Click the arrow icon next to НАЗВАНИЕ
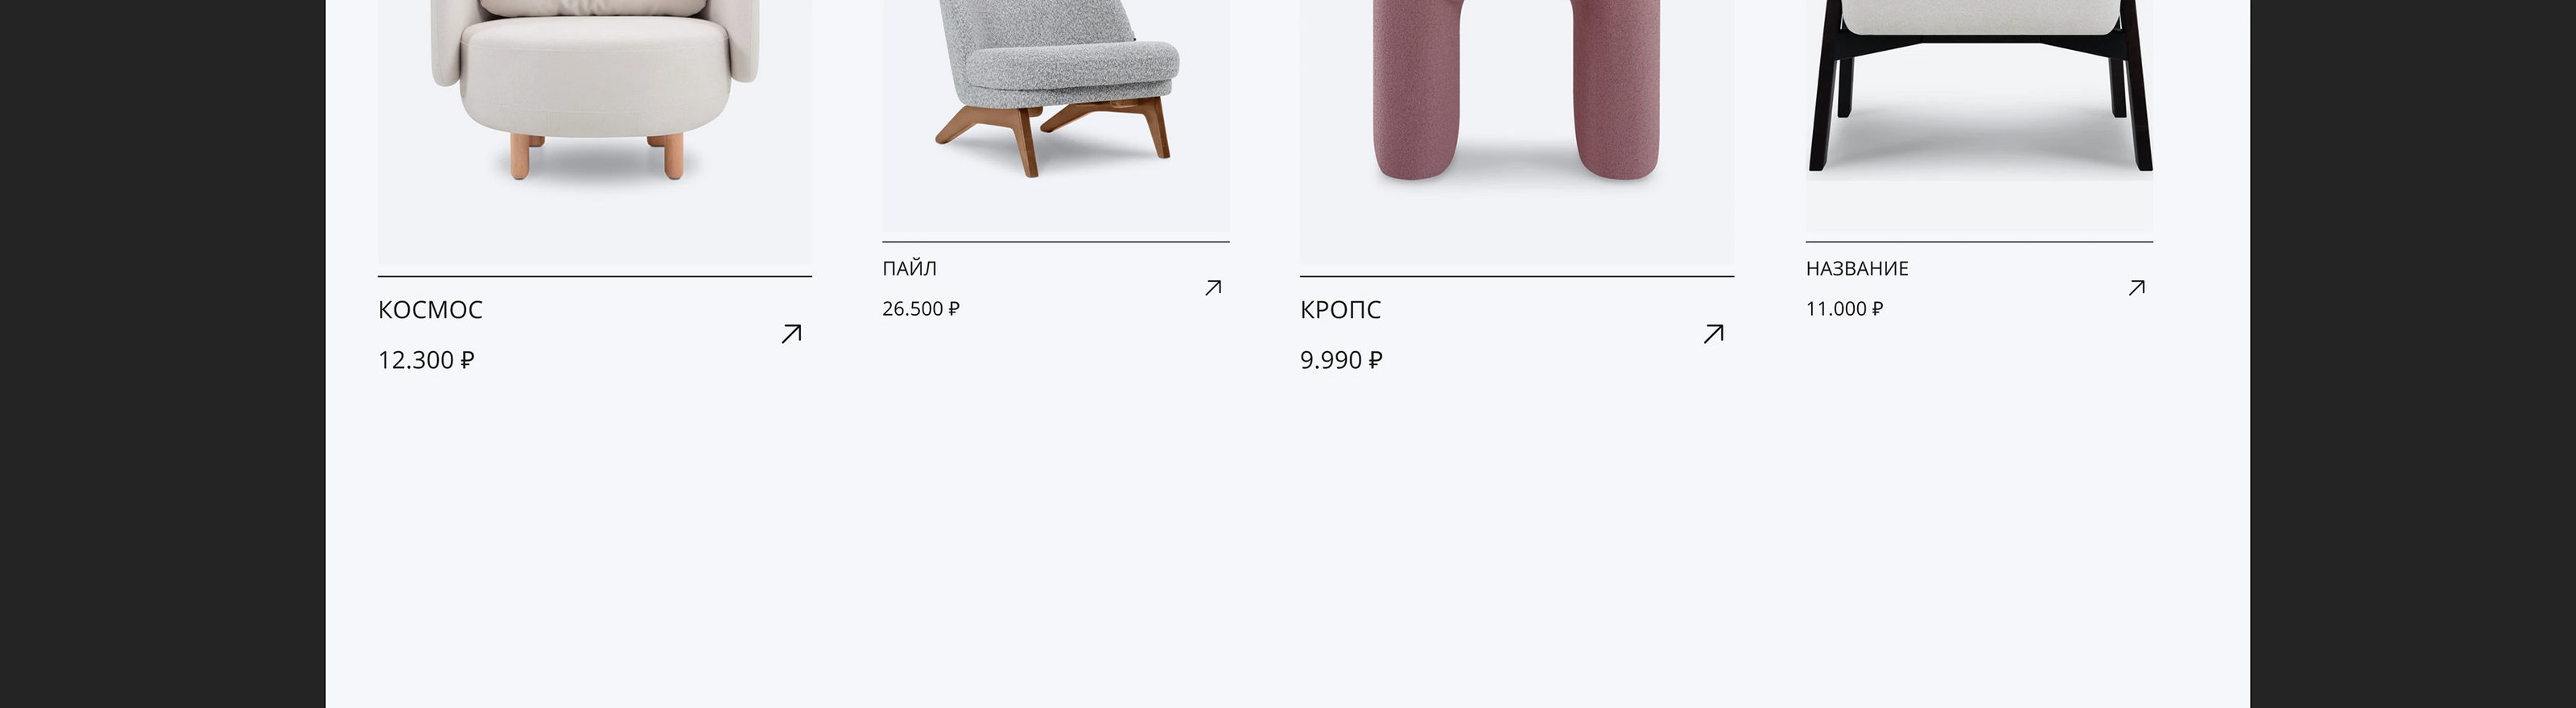Image resolution: width=2576 pixels, height=708 pixels. [x=2136, y=288]
